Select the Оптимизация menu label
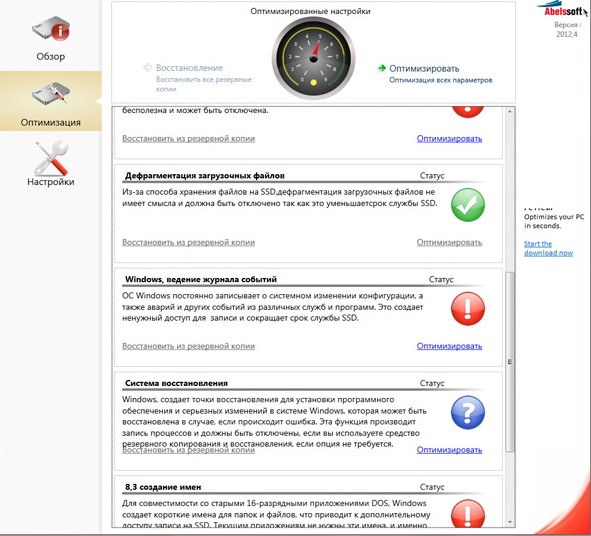The height and width of the screenshot is (536, 591). click(51, 122)
